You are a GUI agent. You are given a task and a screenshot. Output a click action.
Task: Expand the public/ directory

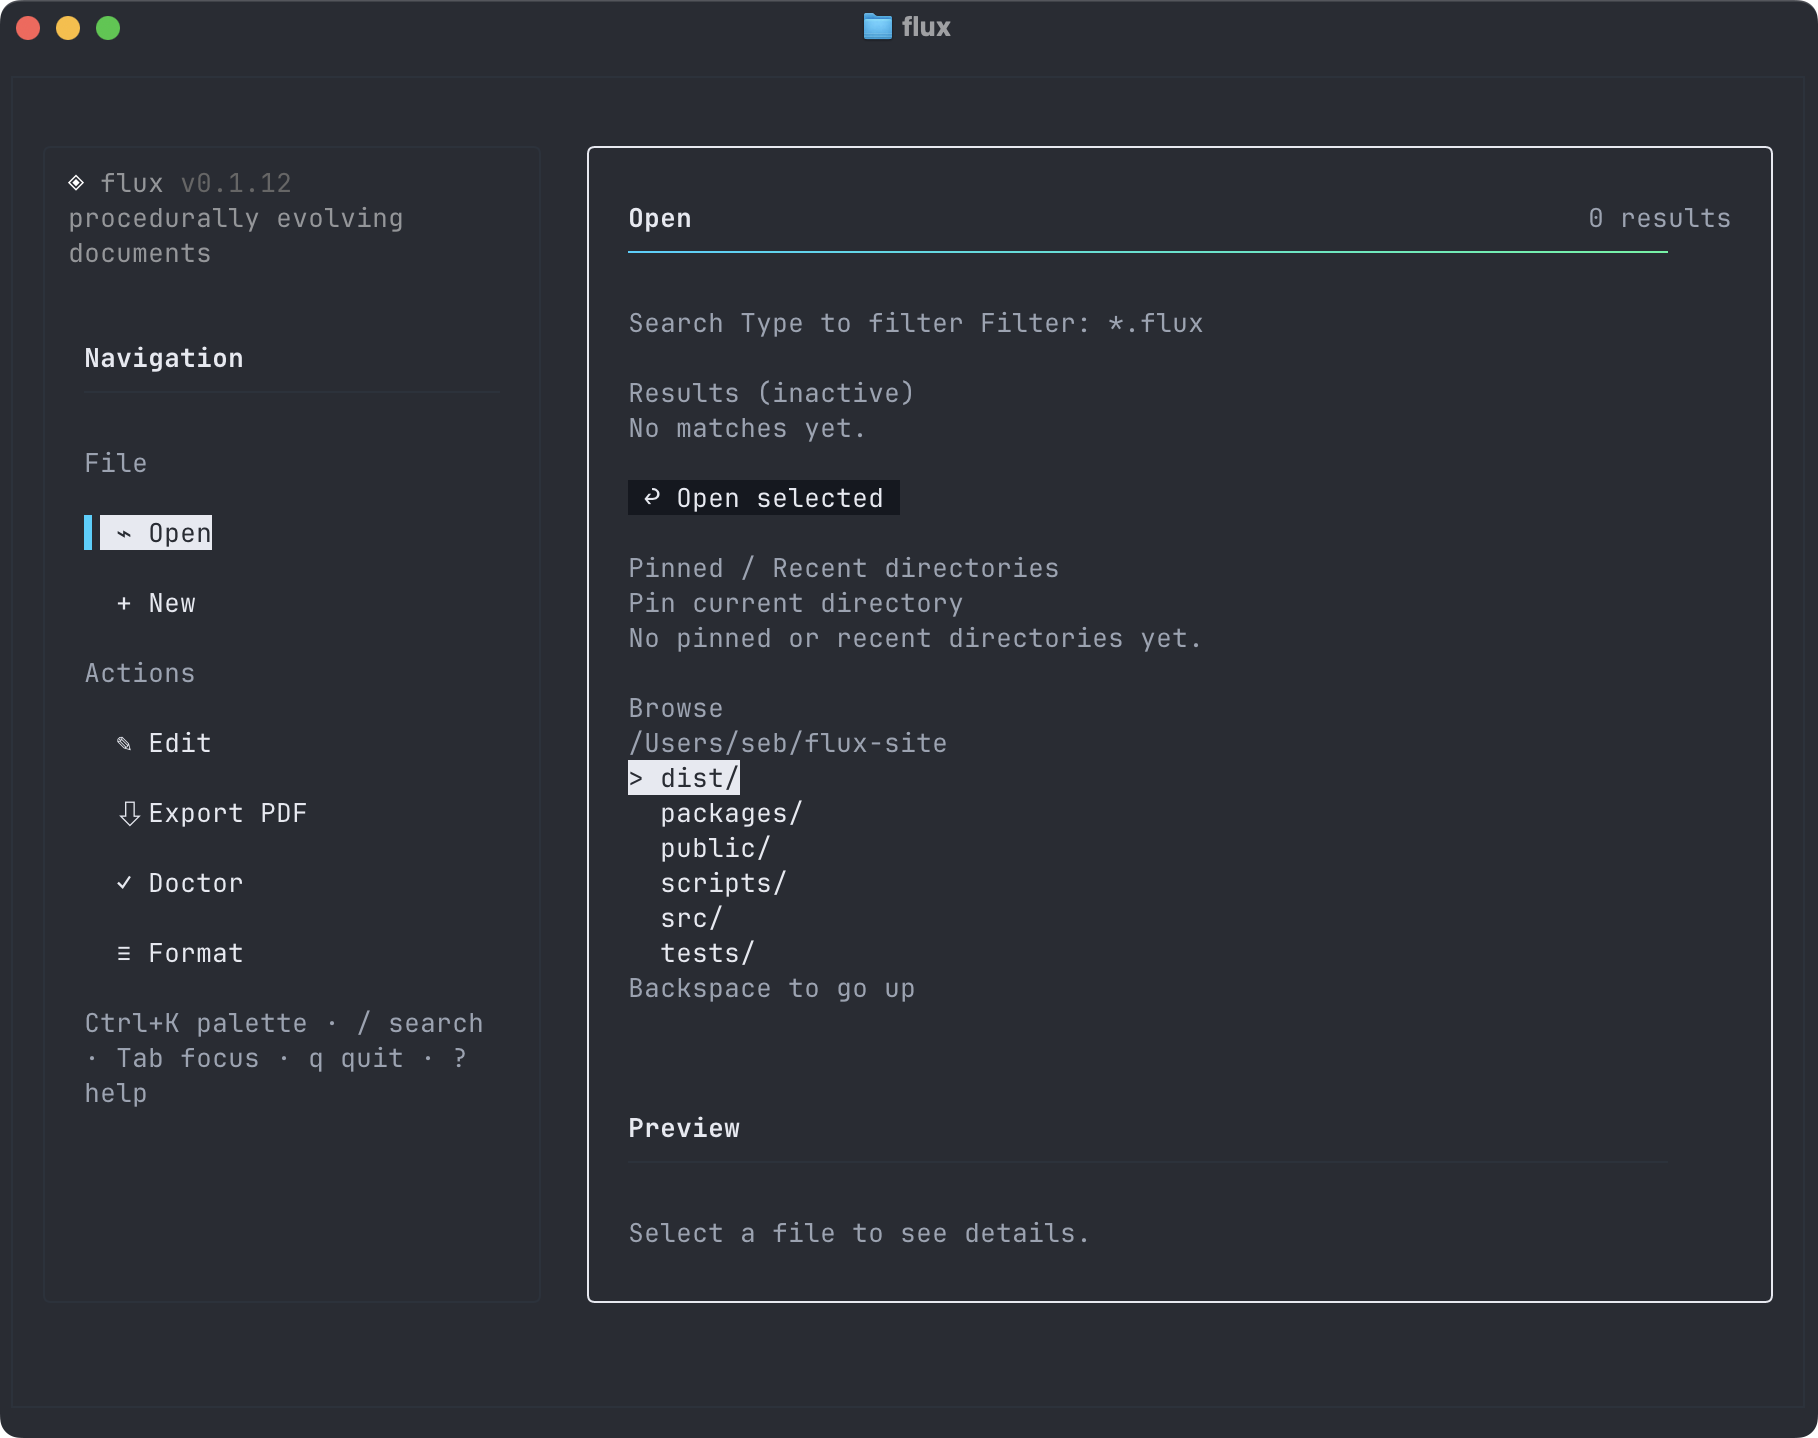713,847
